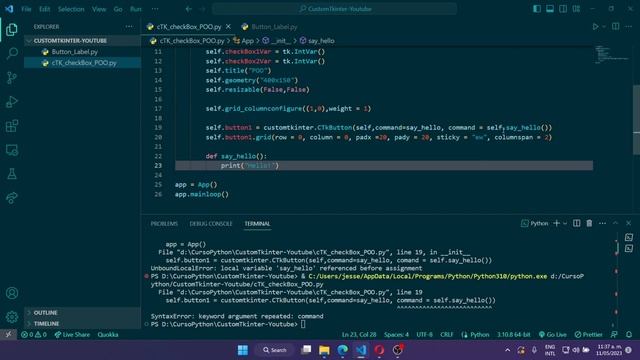The height and width of the screenshot is (360, 640).
Task: Open Explorer Views and More Actions
Action: (x=129, y=27)
